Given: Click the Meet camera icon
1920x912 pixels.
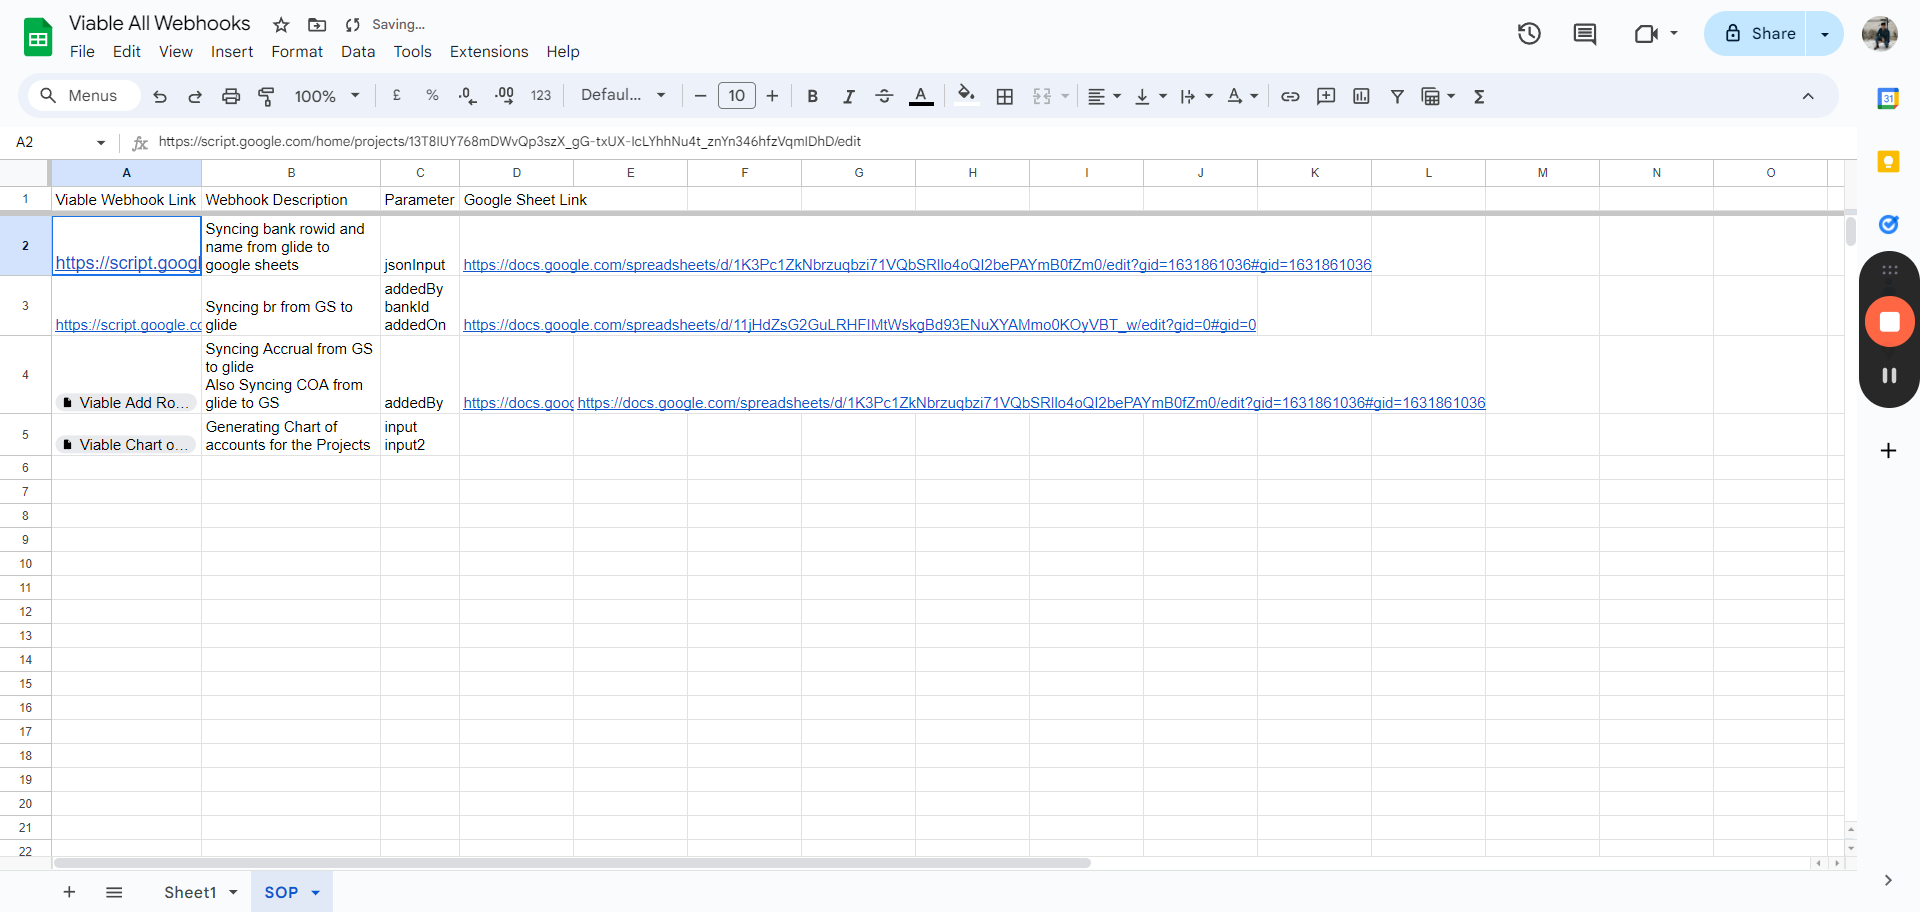Looking at the screenshot, I should [x=1646, y=34].
